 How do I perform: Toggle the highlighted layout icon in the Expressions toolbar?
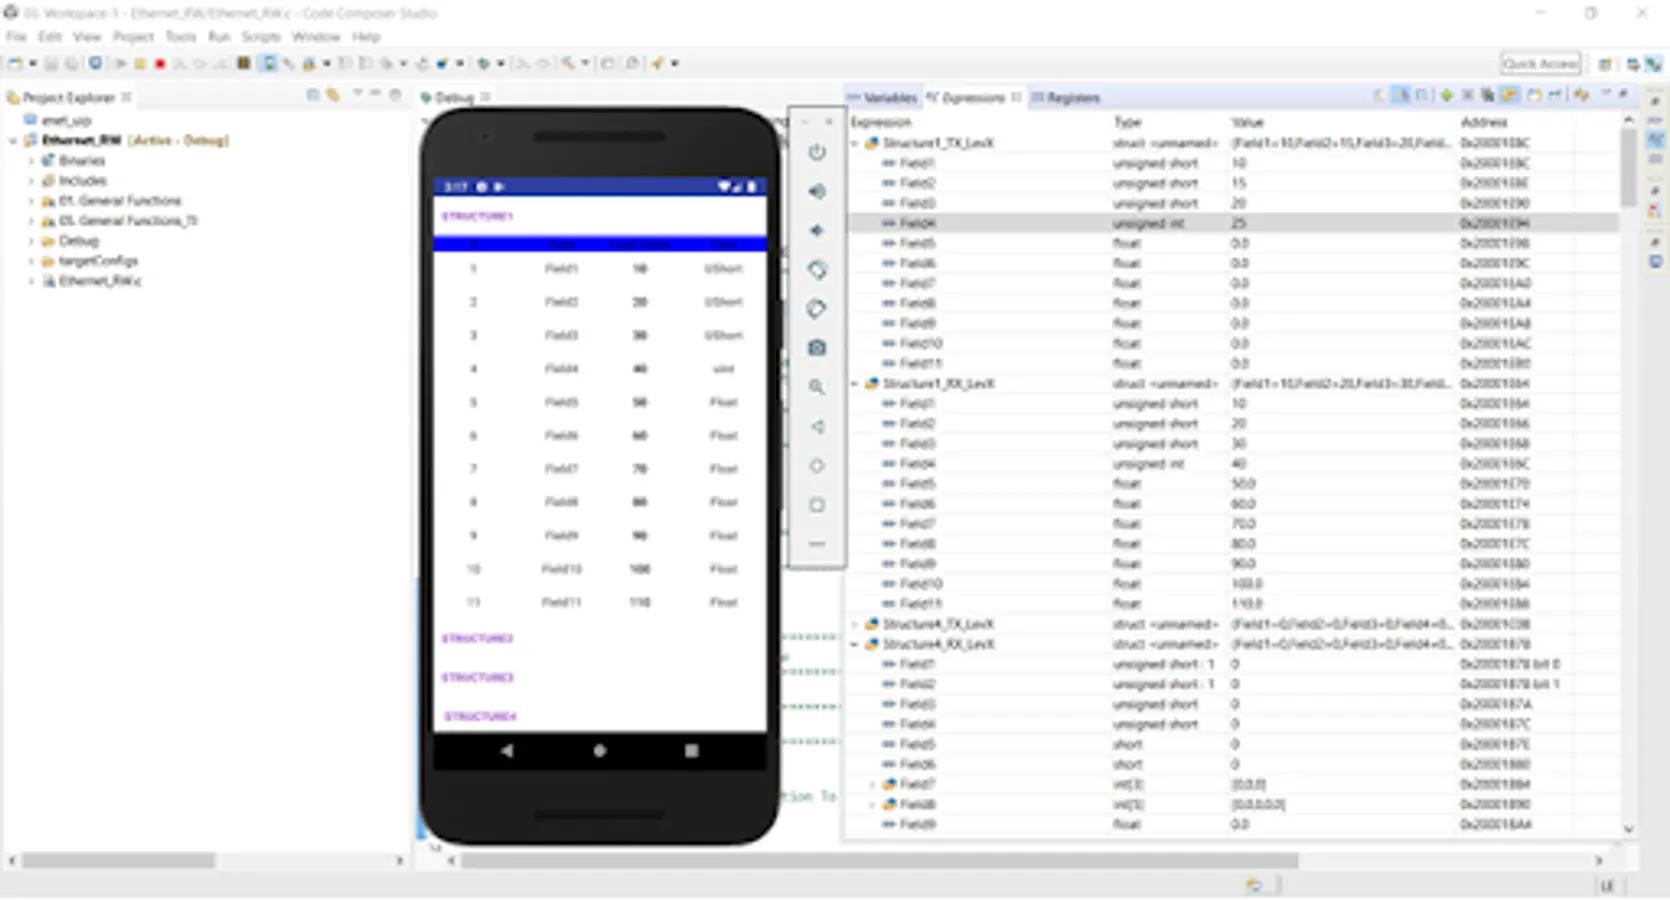(1401, 96)
